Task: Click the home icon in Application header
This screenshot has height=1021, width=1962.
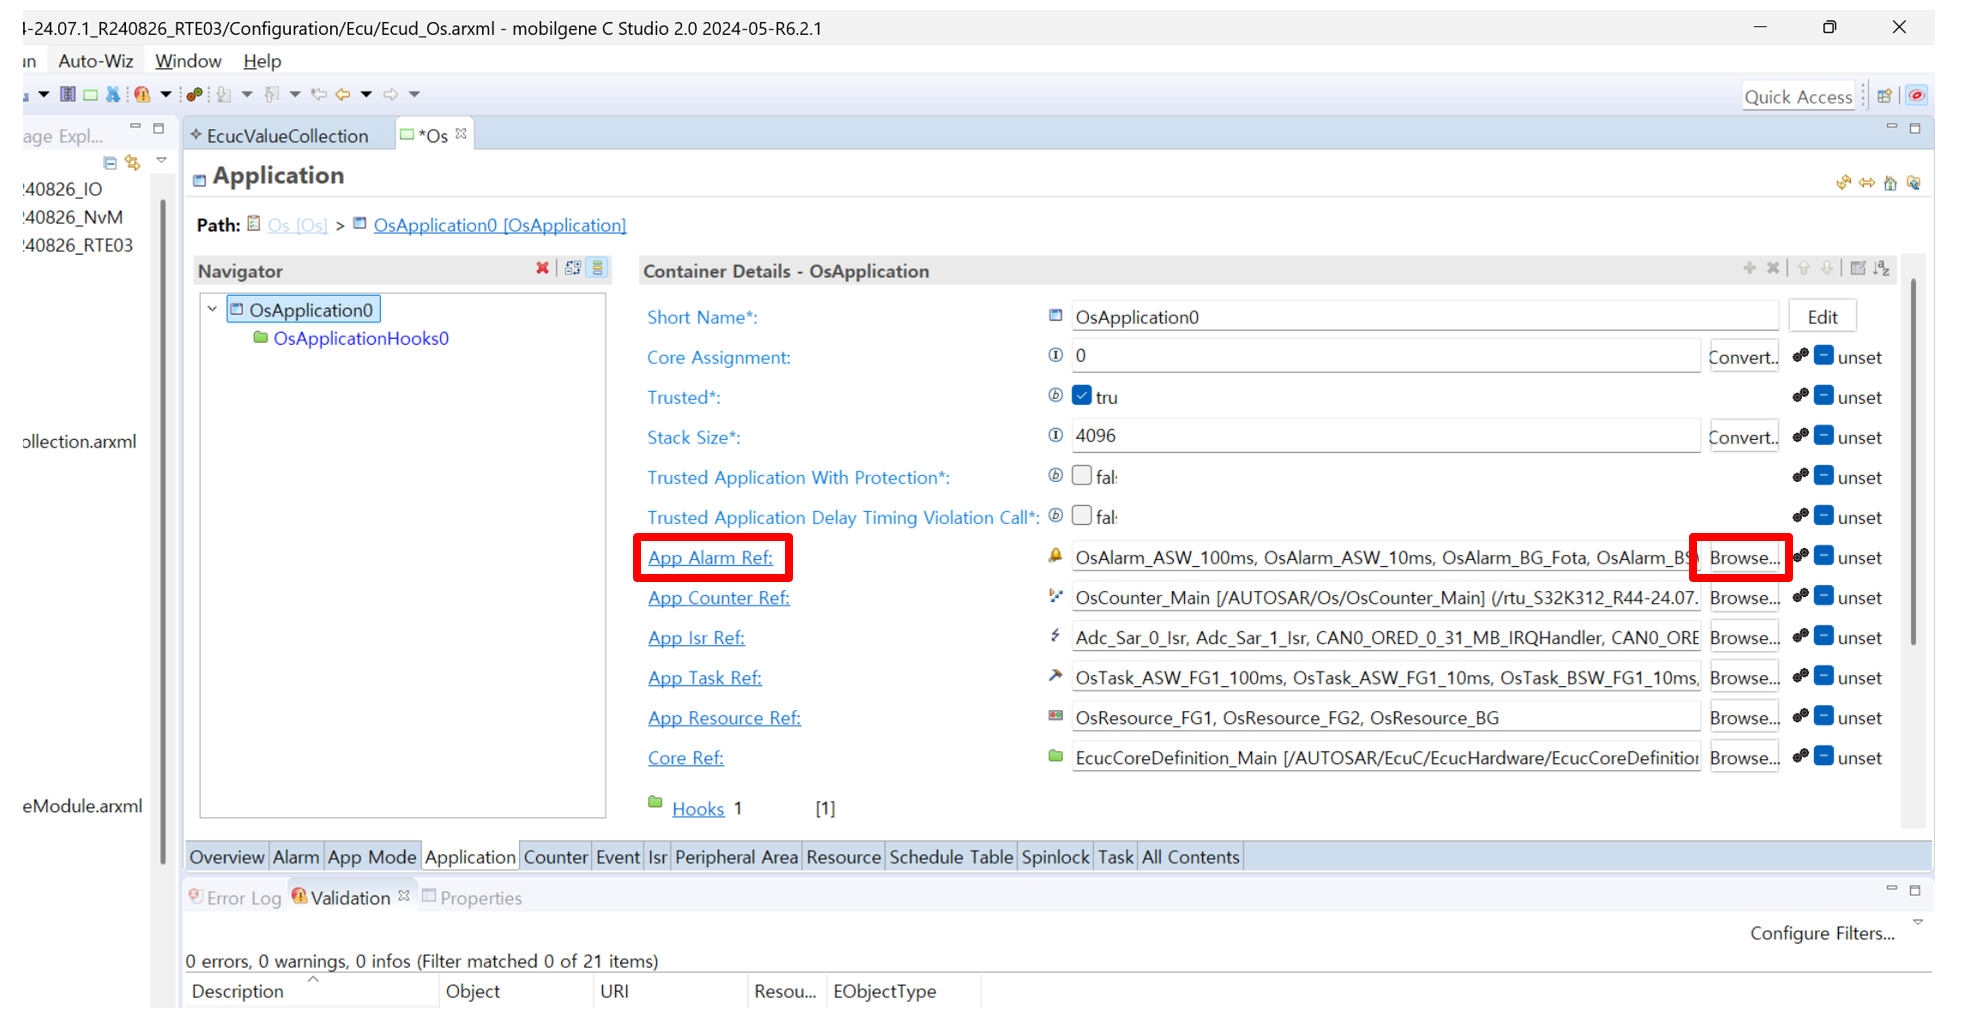Action: (x=1890, y=183)
